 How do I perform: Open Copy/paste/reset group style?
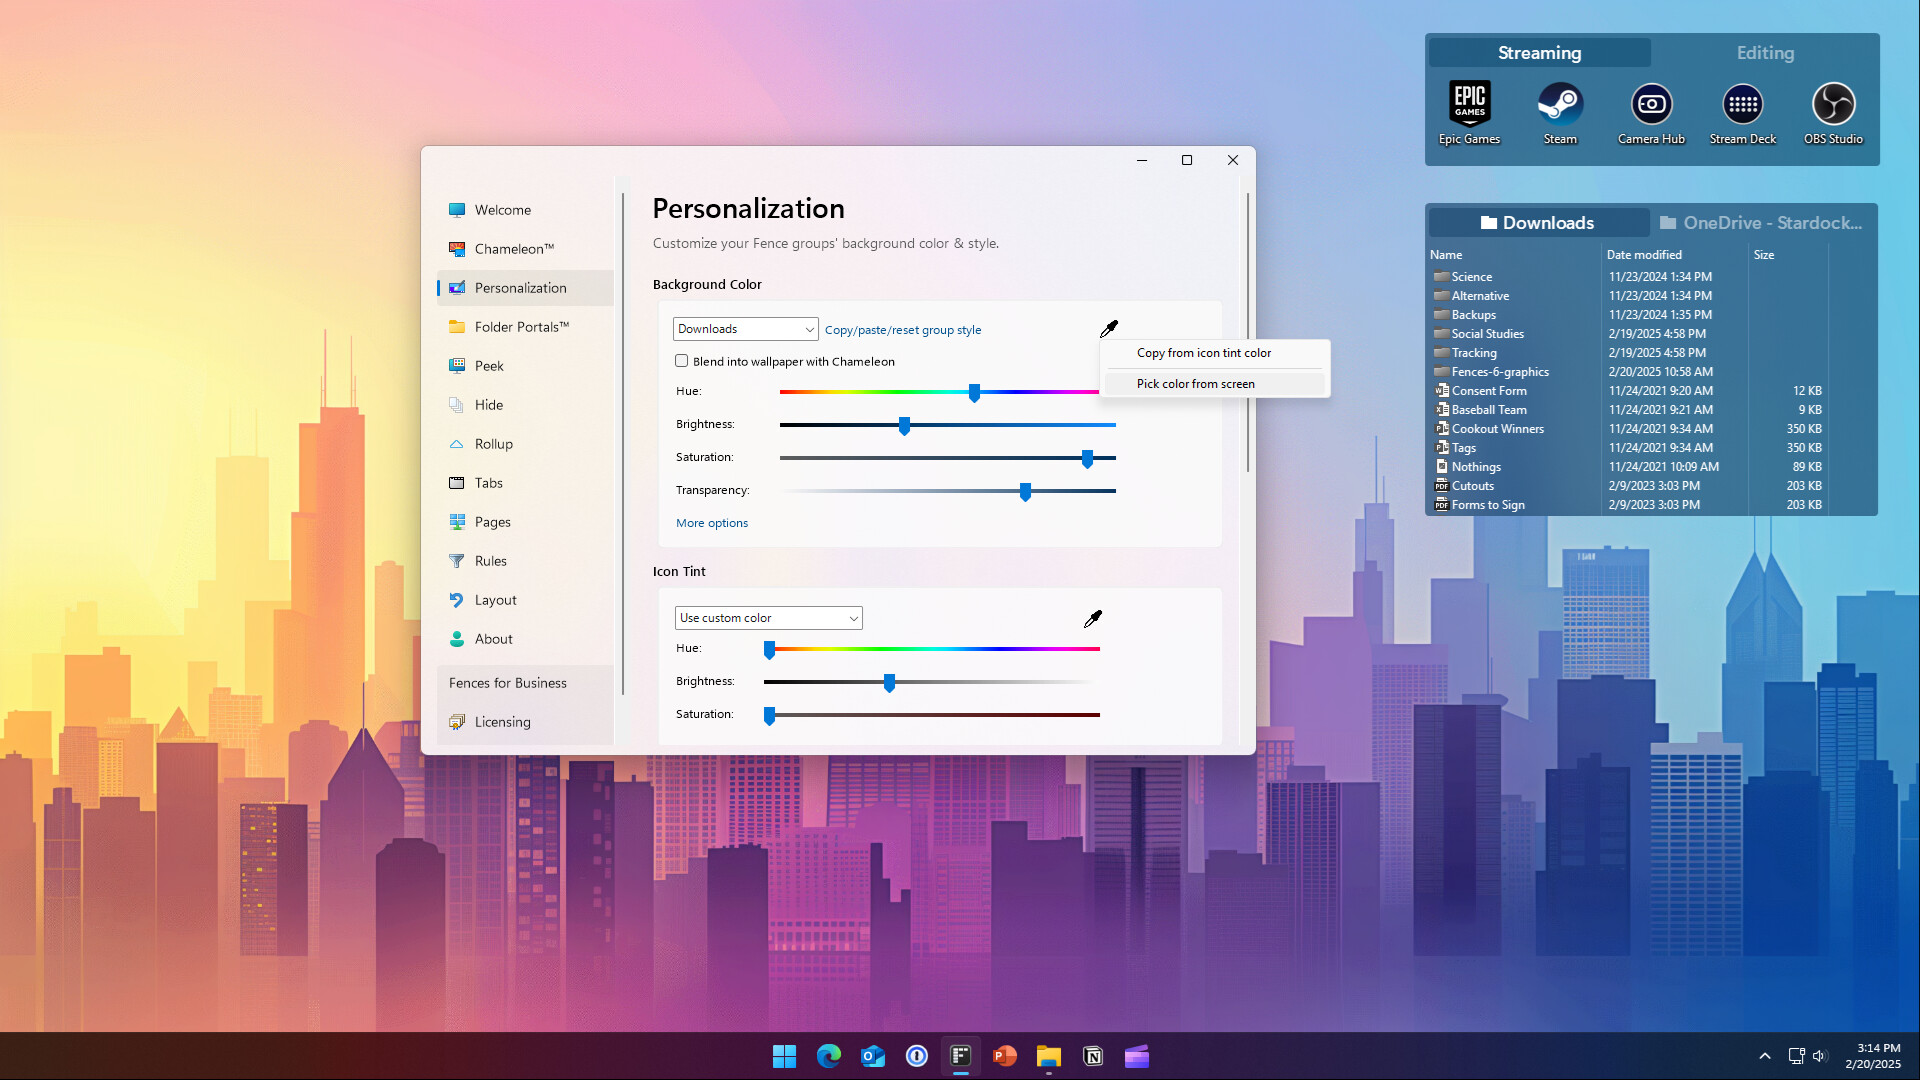(x=902, y=329)
